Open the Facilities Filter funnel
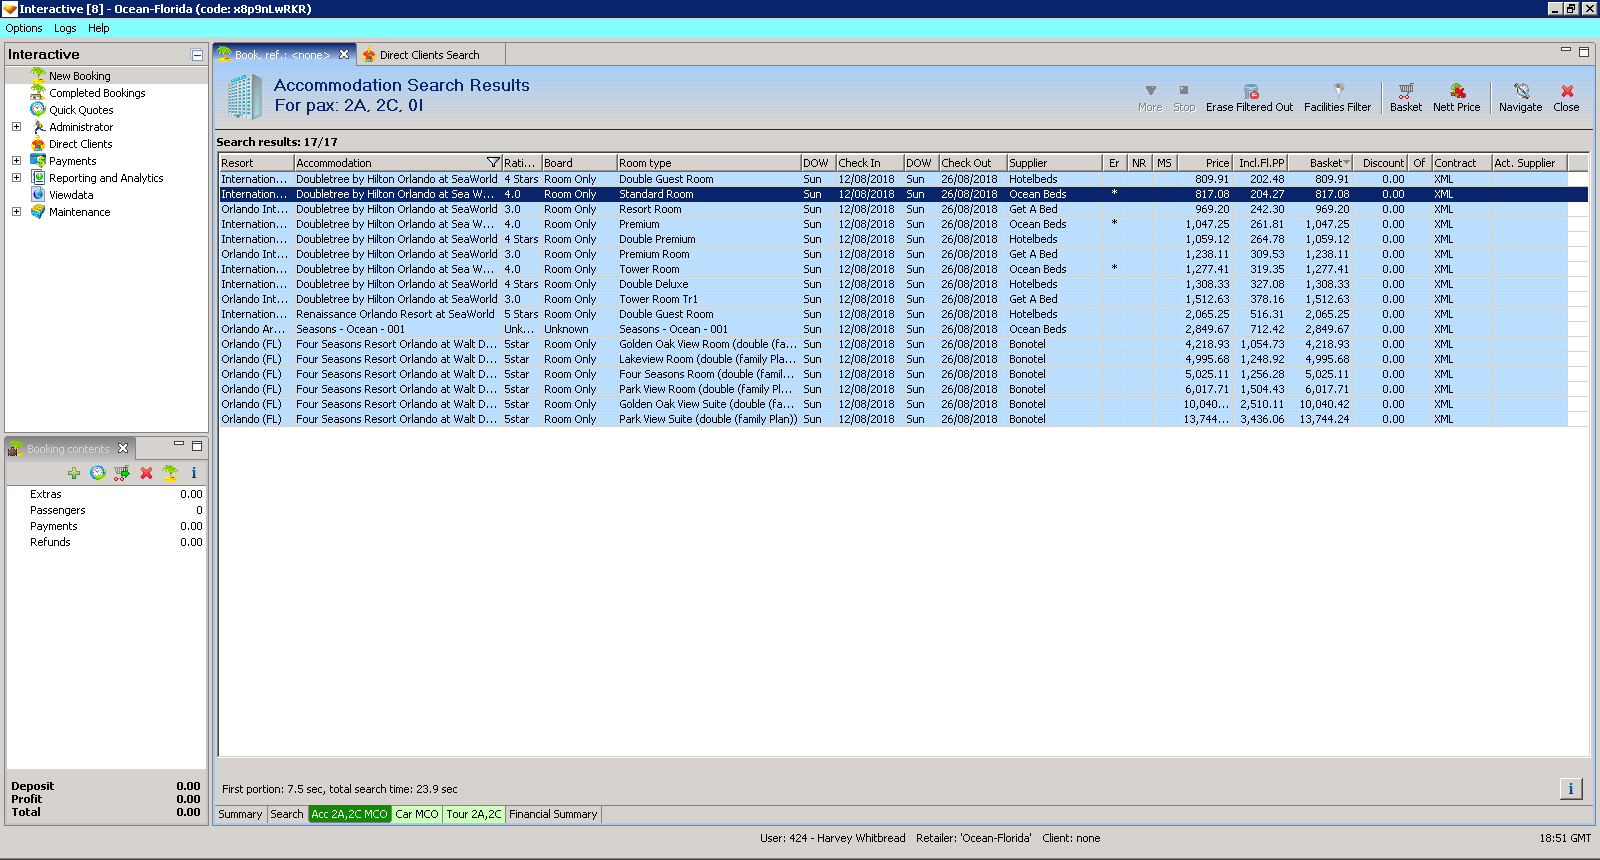Viewport: 1600px width, 860px height. [1337, 97]
